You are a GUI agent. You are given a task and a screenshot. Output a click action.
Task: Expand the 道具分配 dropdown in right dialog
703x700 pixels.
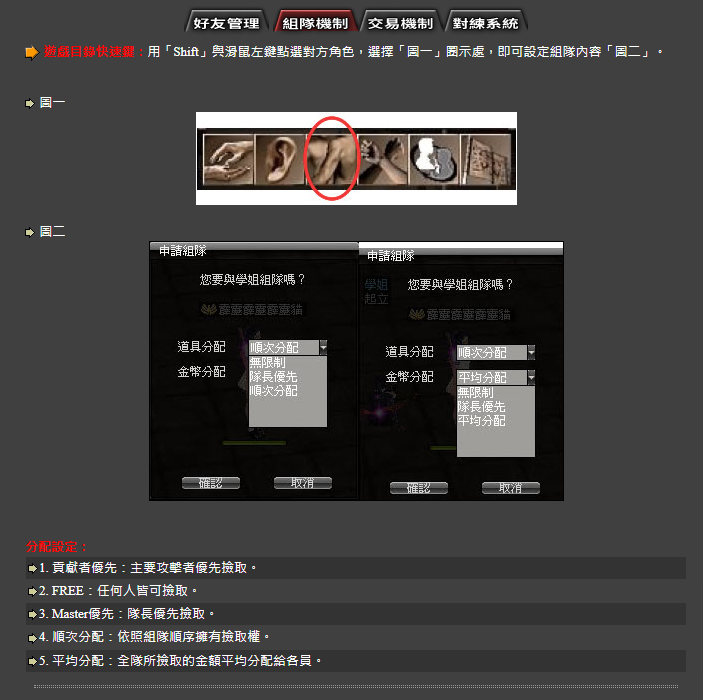530,353
